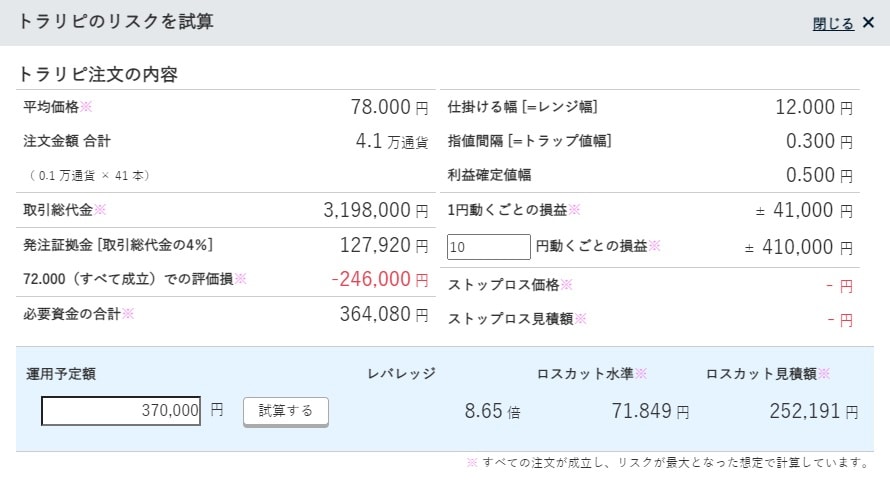
Task: Click the 指値間隔 [=トラップ値幅] label
Action: [529, 141]
